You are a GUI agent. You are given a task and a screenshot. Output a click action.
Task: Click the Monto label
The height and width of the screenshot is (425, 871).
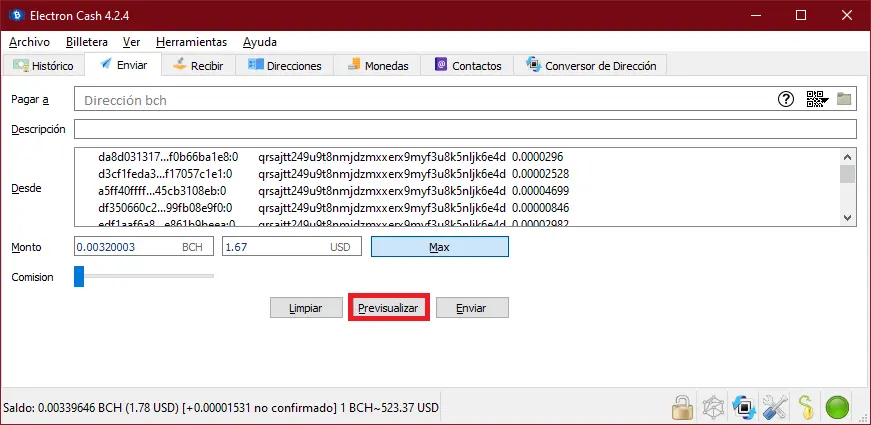(x=26, y=247)
